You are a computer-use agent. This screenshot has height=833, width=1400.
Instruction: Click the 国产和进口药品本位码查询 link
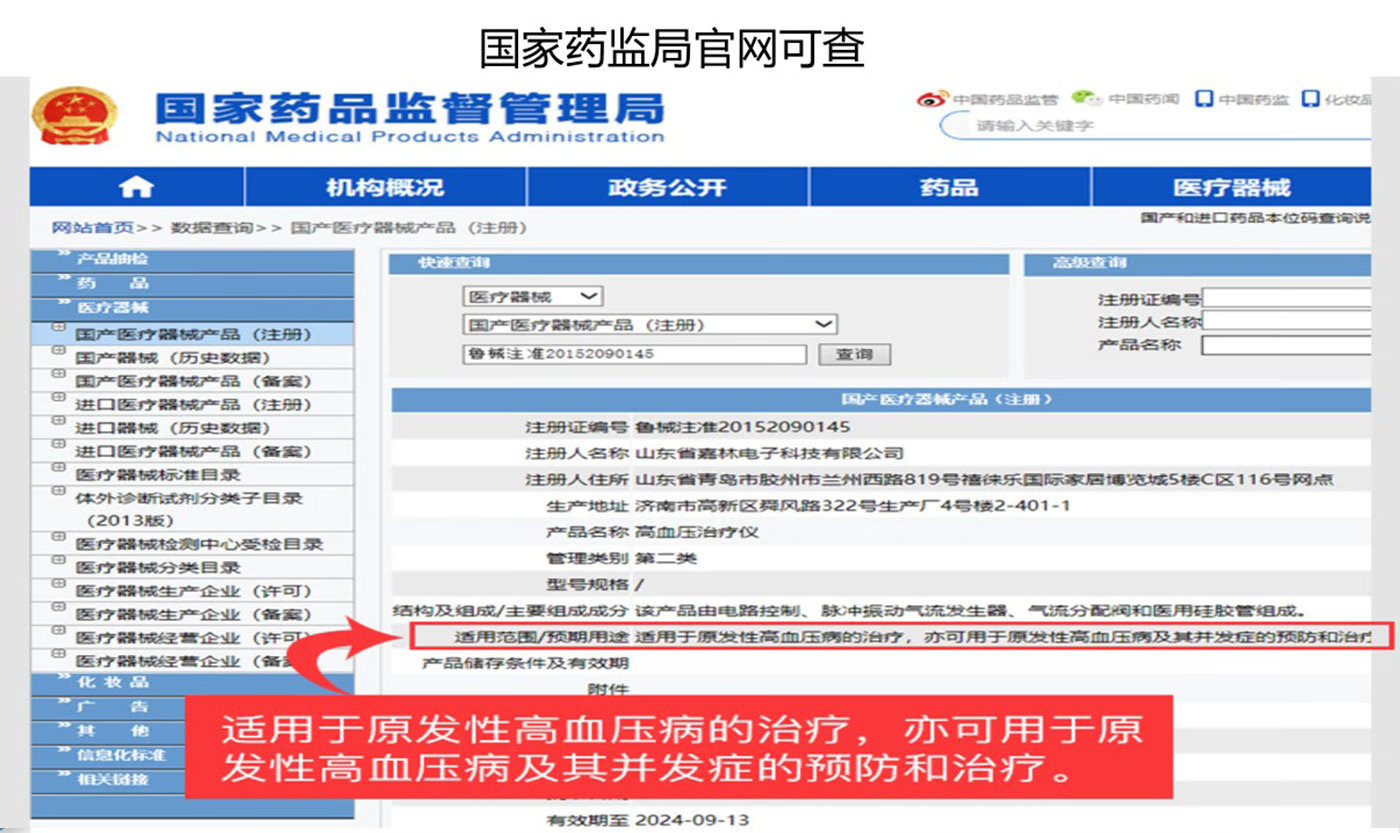(x=1256, y=217)
